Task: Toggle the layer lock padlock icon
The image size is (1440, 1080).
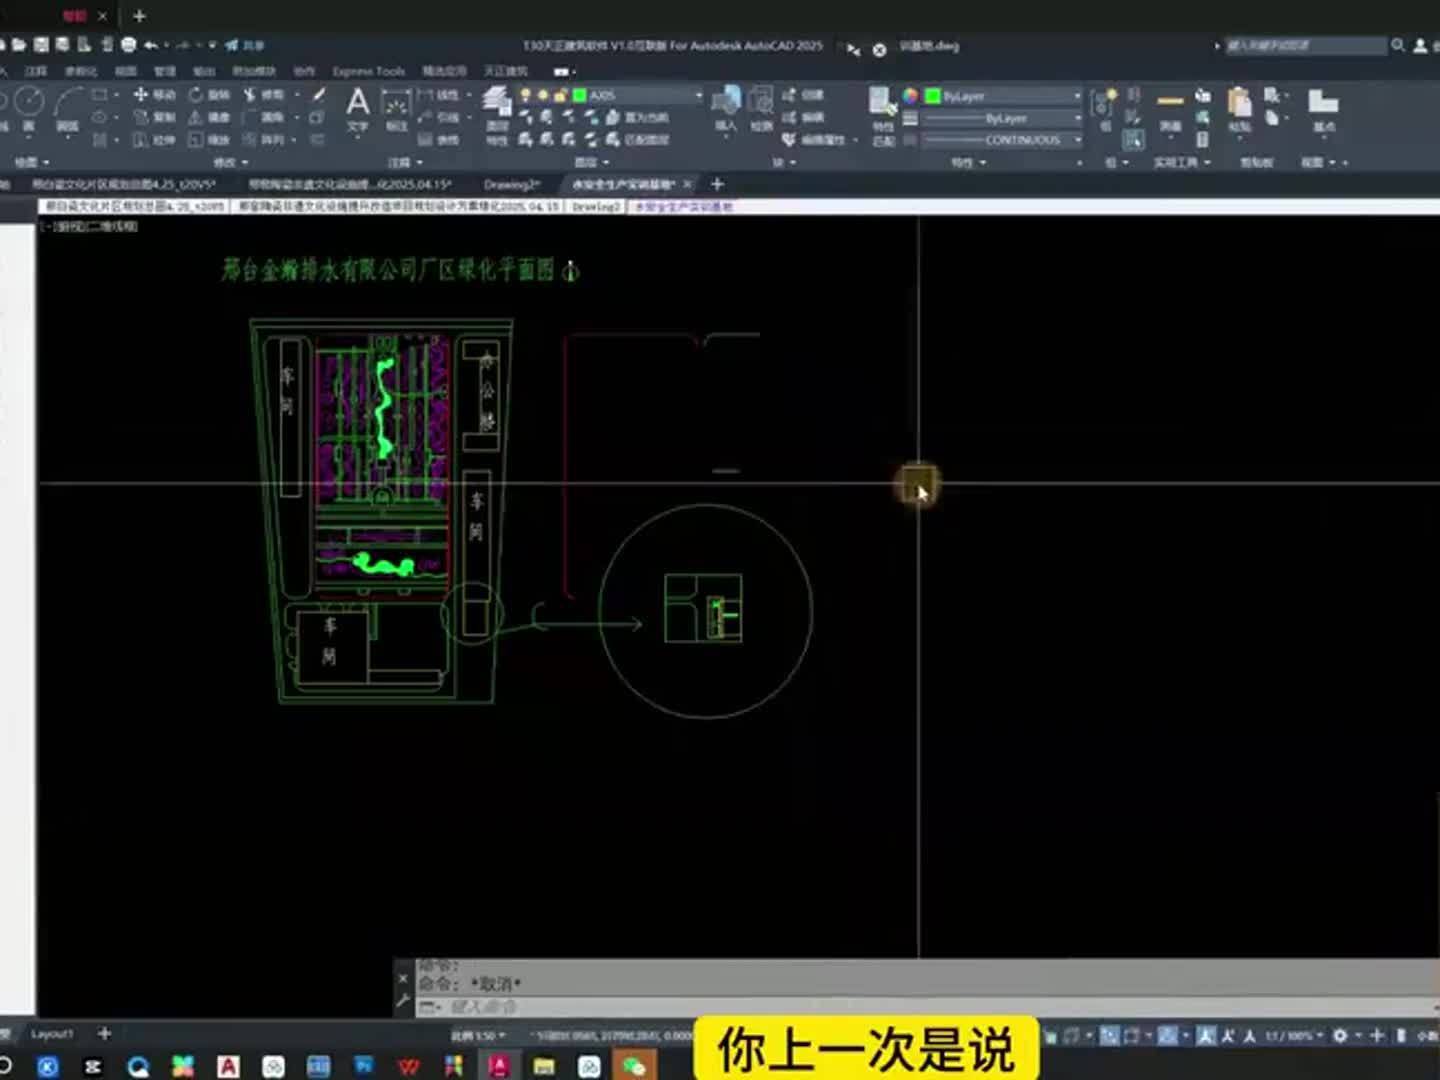Action: [x=561, y=94]
